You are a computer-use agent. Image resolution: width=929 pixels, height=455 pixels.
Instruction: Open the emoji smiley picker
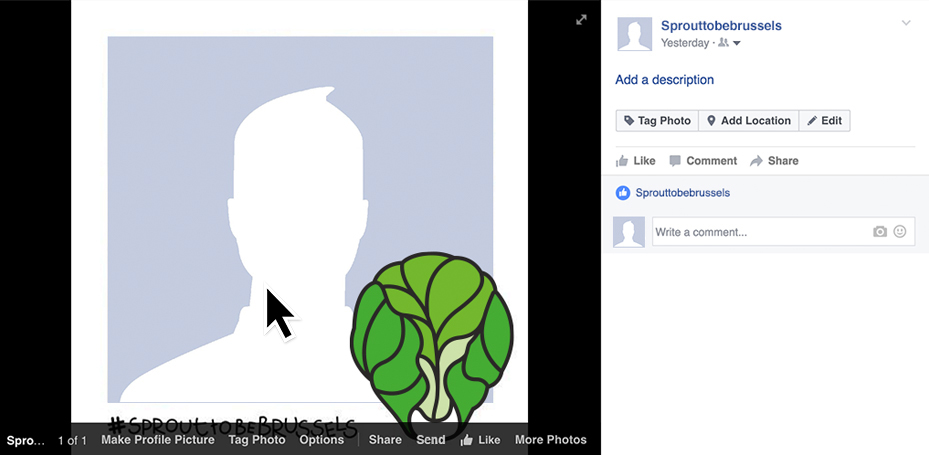point(899,232)
